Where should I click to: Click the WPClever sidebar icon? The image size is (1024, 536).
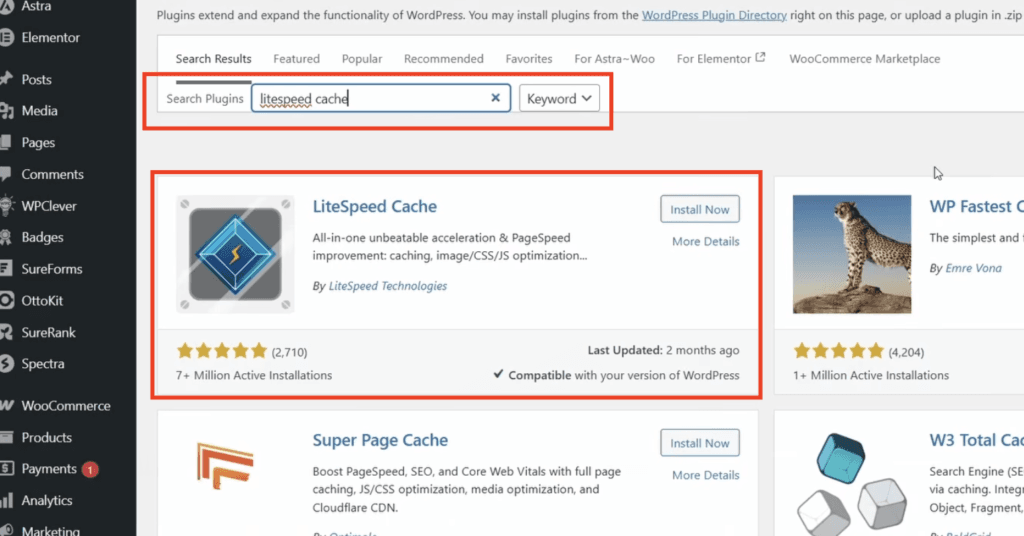tap(6, 206)
